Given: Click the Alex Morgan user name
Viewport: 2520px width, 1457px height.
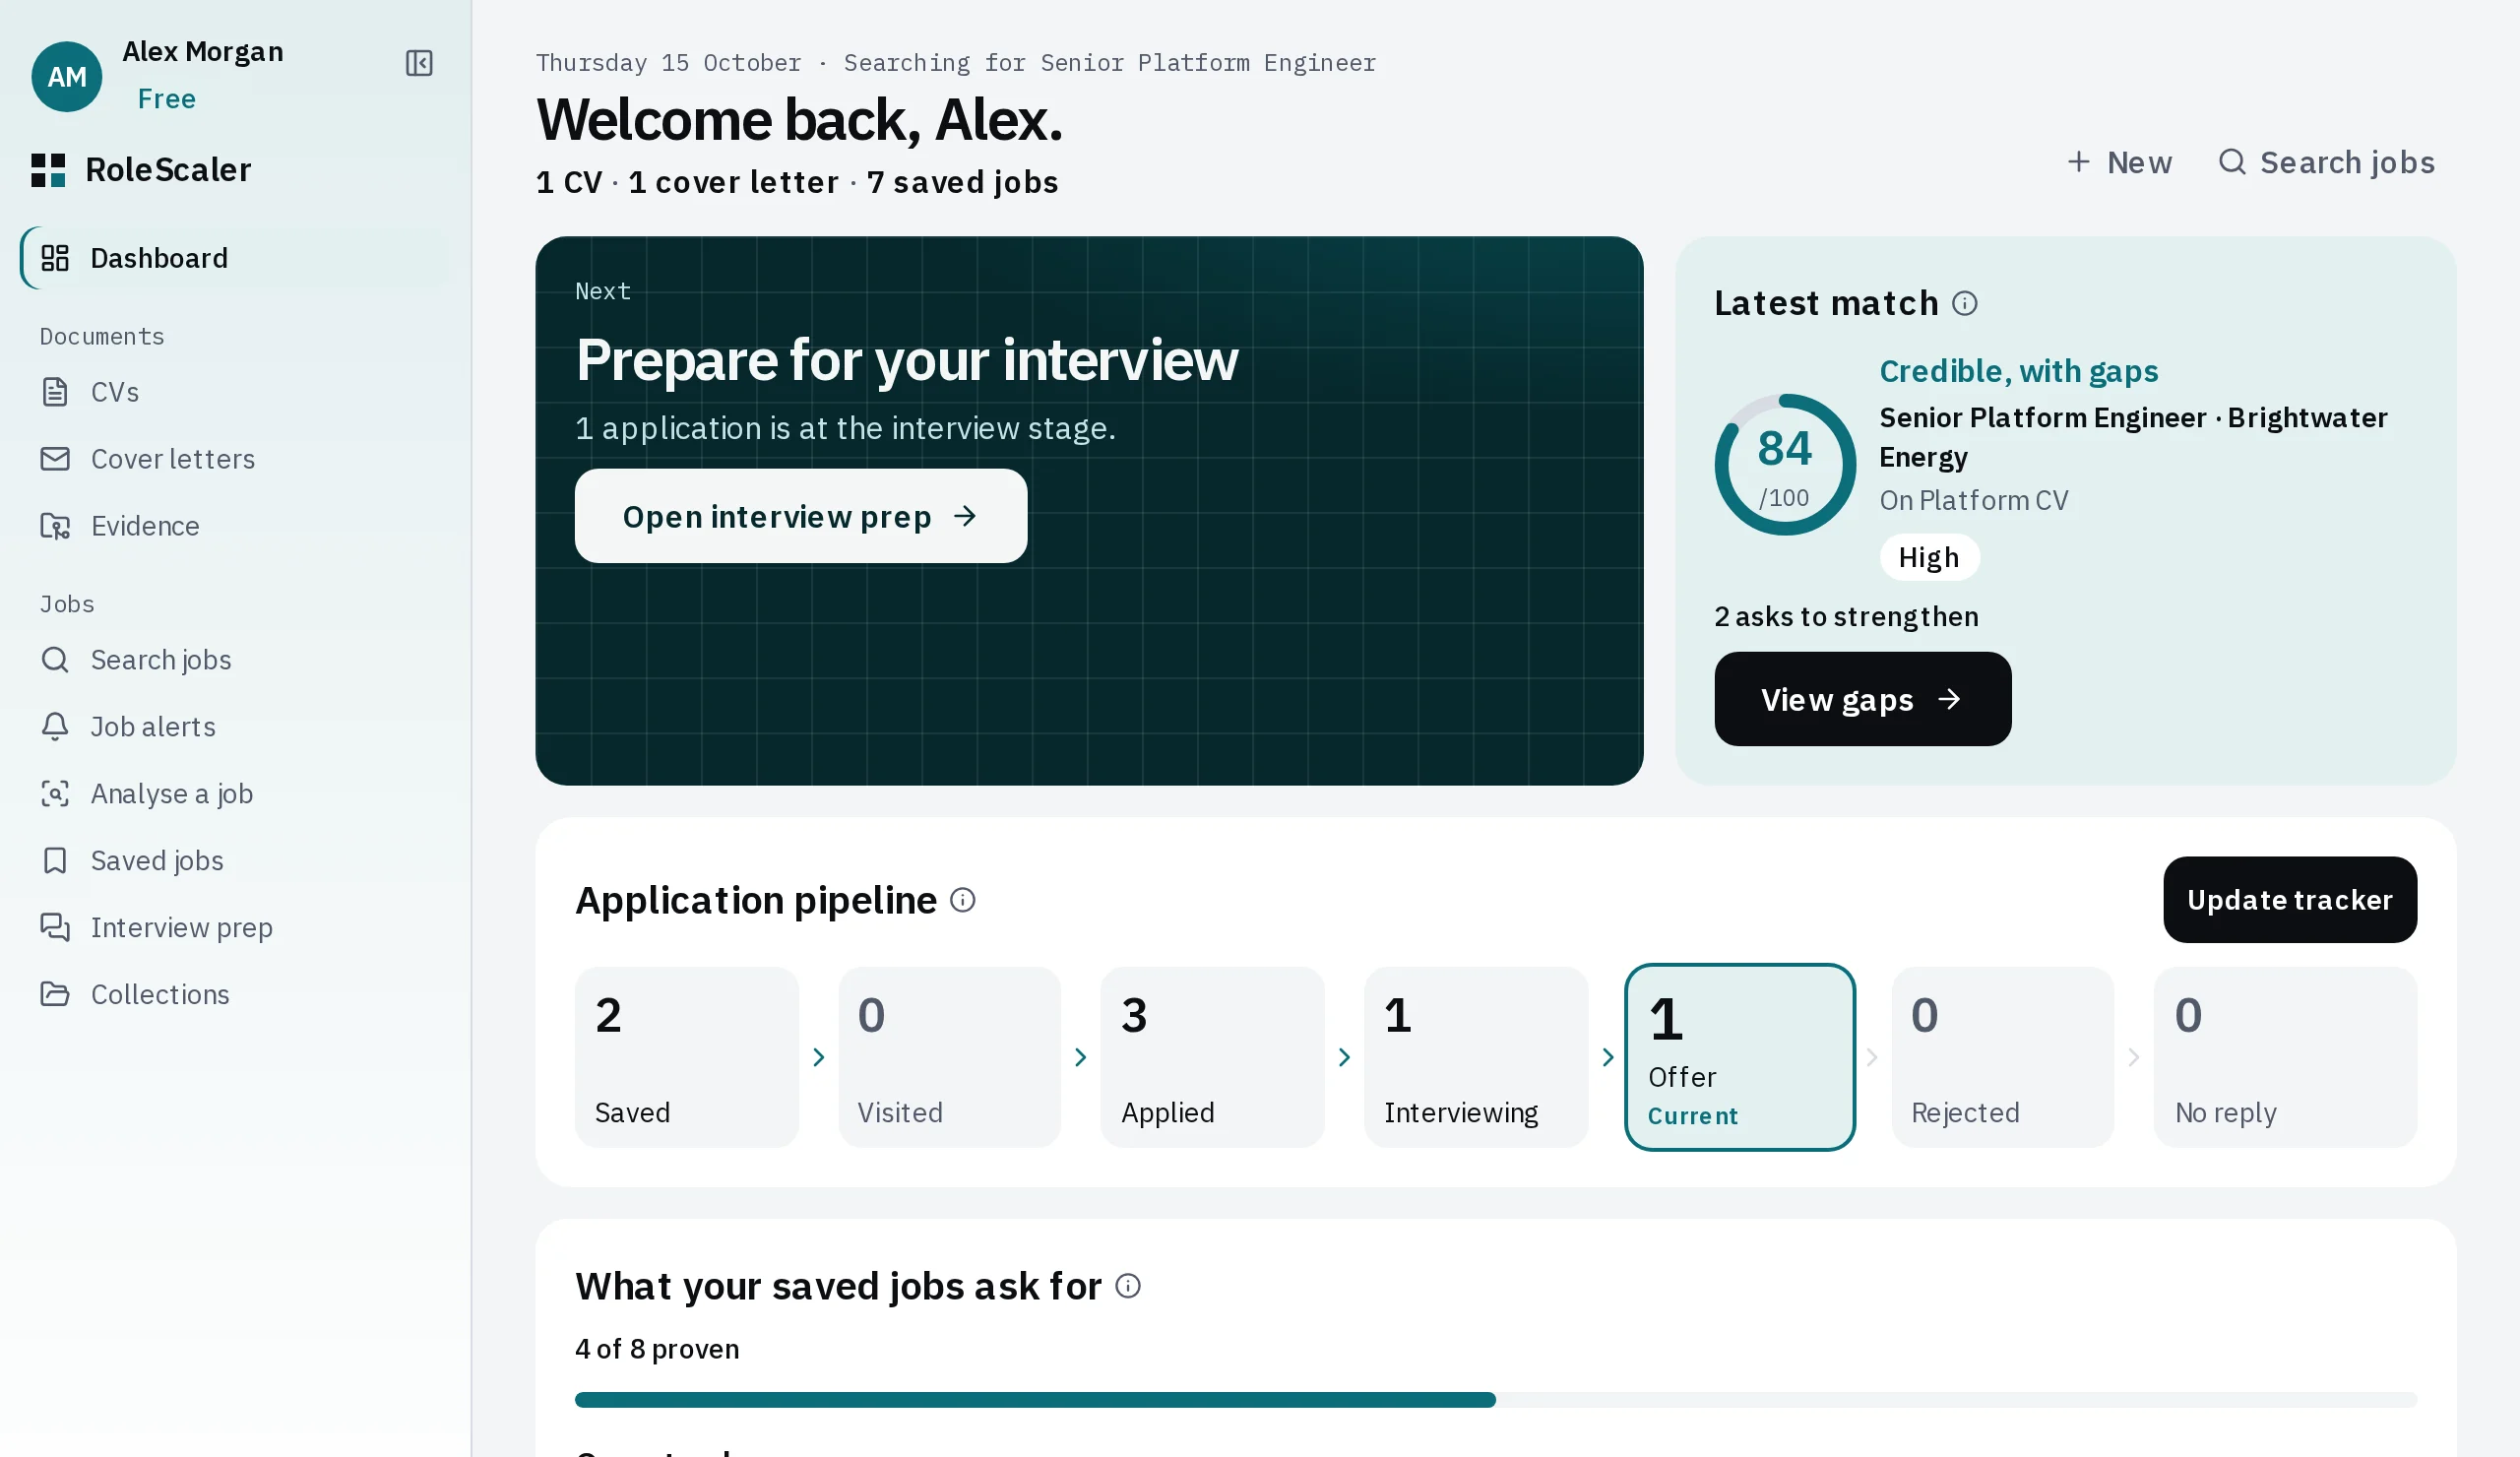Looking at the screenshot, I should coord(203,51).
